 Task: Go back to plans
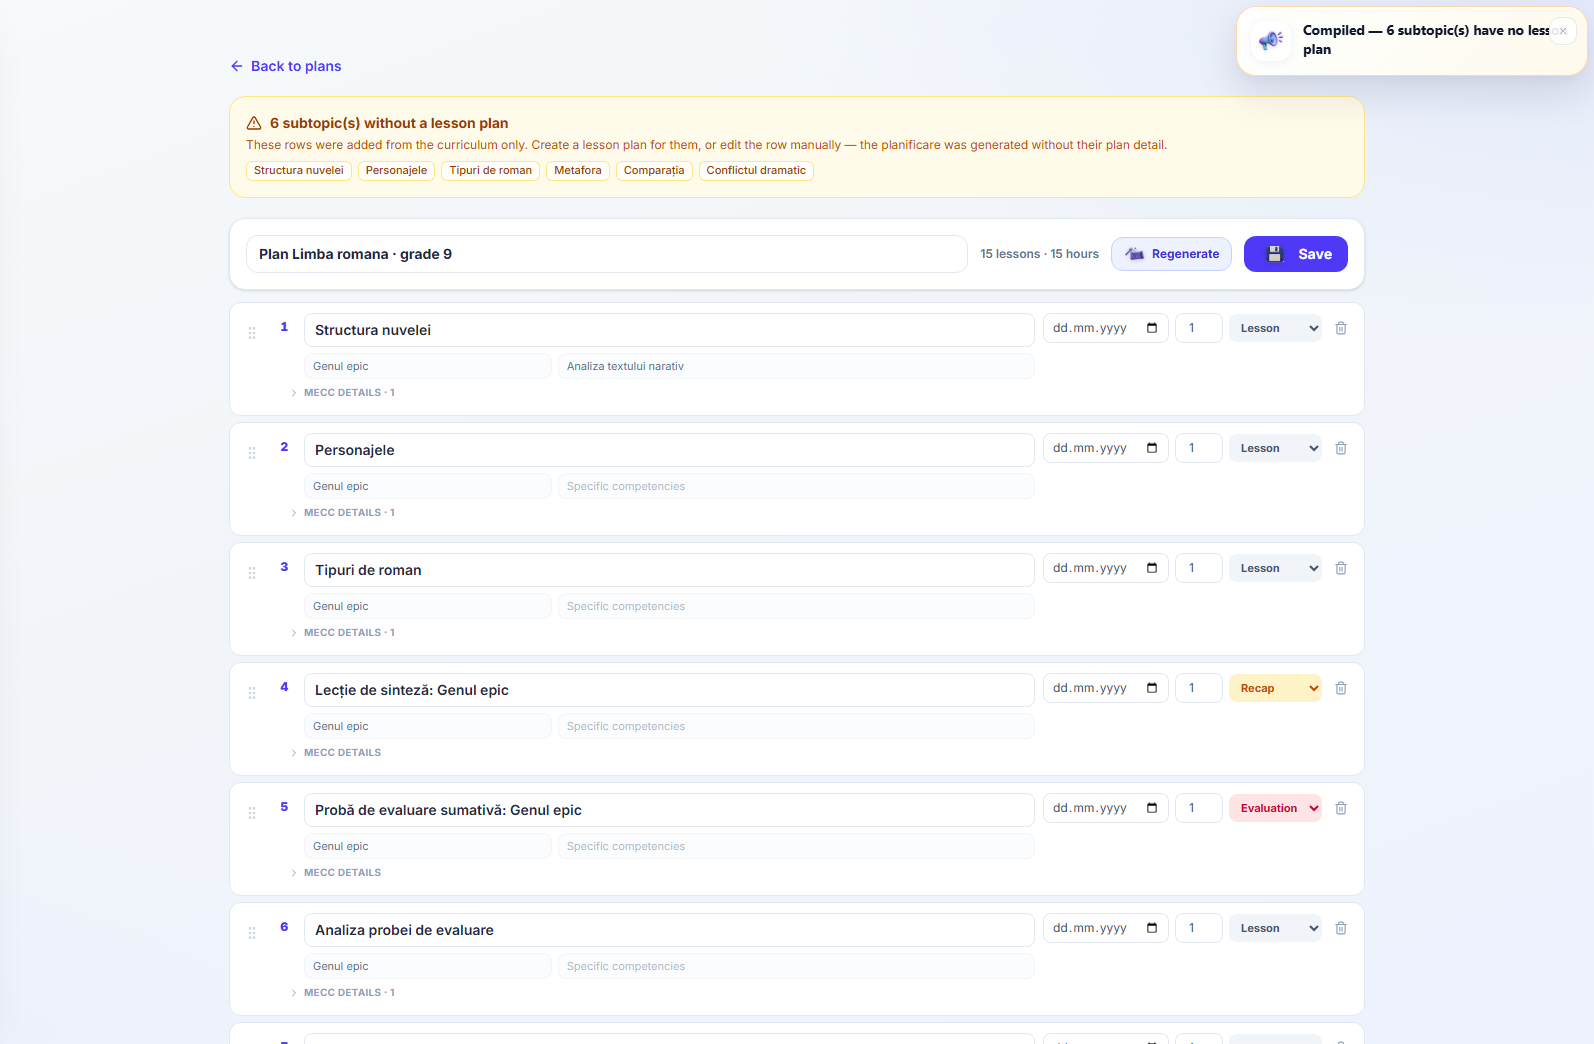coord(286,66)
